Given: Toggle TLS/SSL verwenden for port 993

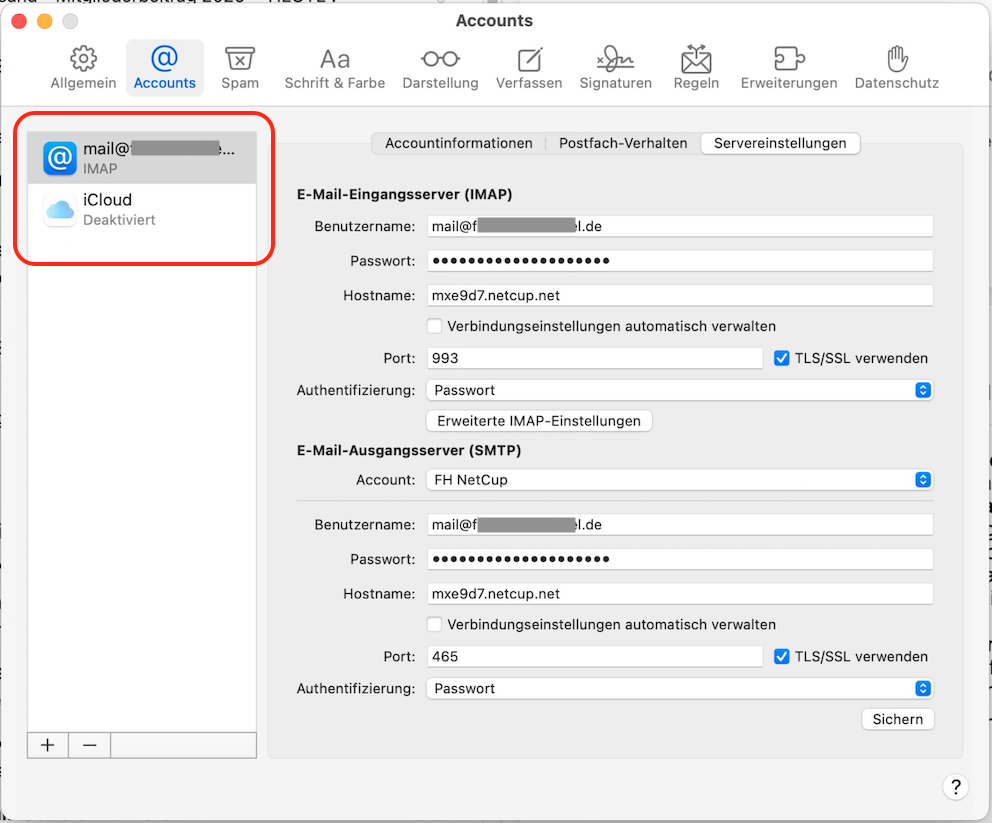Looking at the screenshot, I should click(782, 358).
